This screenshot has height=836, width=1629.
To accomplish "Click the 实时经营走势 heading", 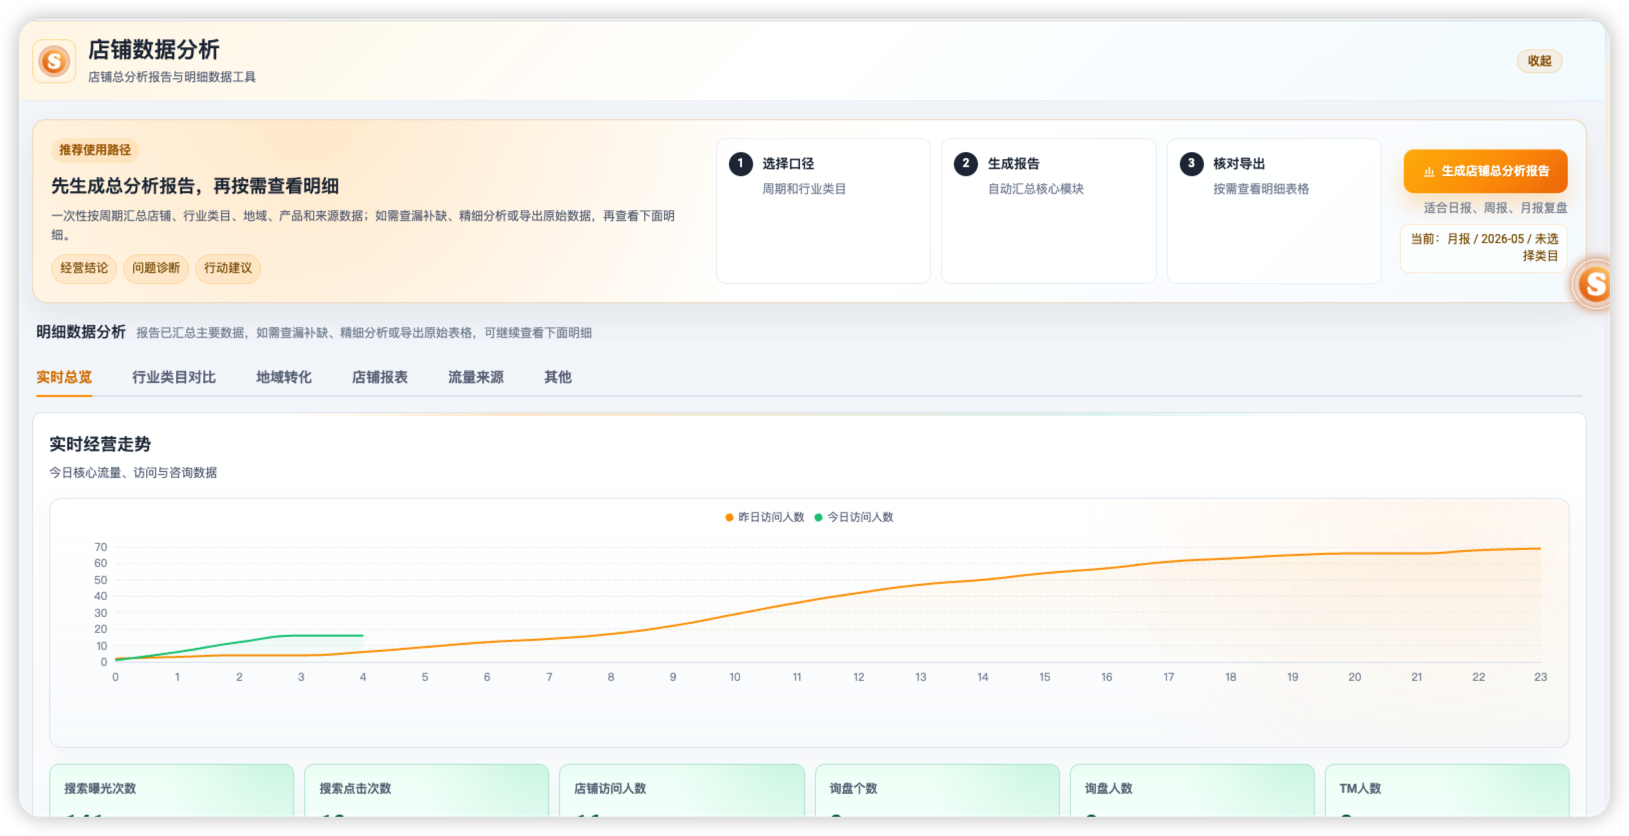I will [100, 444].
